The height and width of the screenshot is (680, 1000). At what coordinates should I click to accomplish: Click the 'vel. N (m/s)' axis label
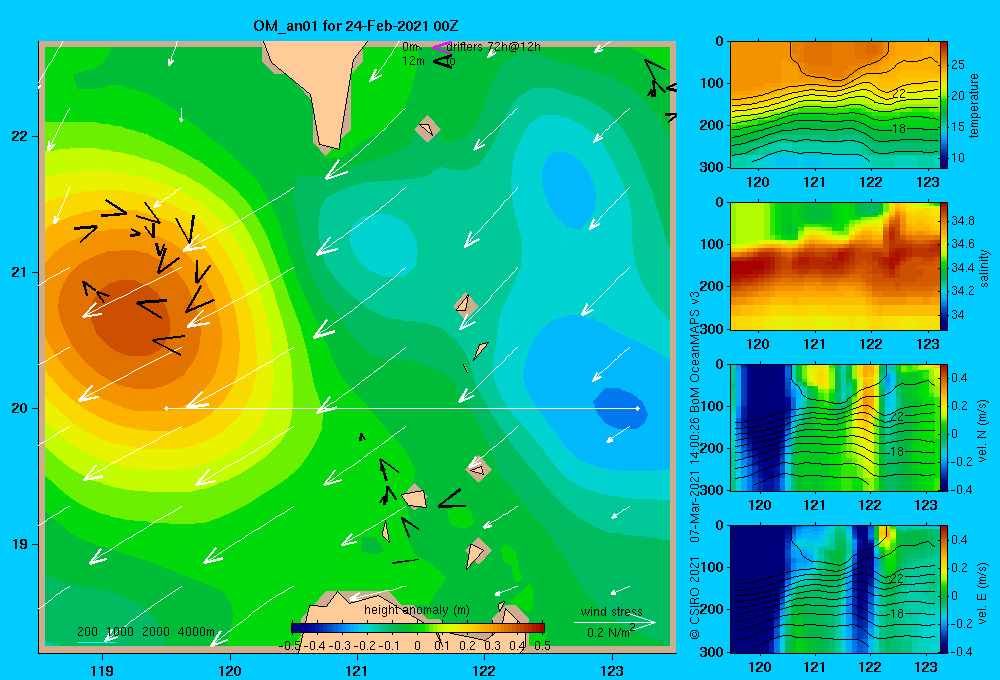[982, 431]
